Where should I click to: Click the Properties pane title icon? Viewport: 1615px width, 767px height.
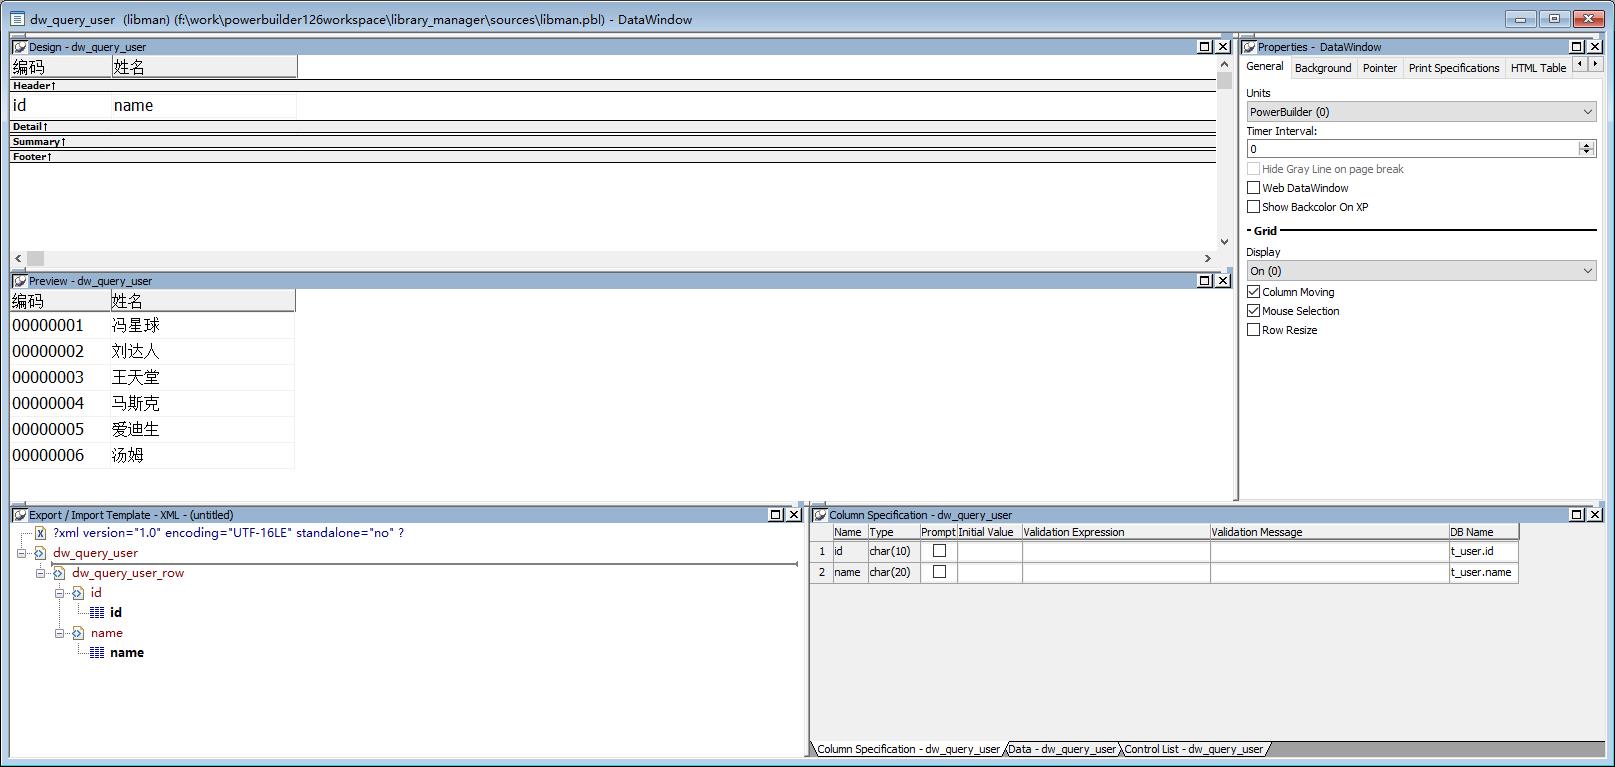click(x=1249, y=47)
